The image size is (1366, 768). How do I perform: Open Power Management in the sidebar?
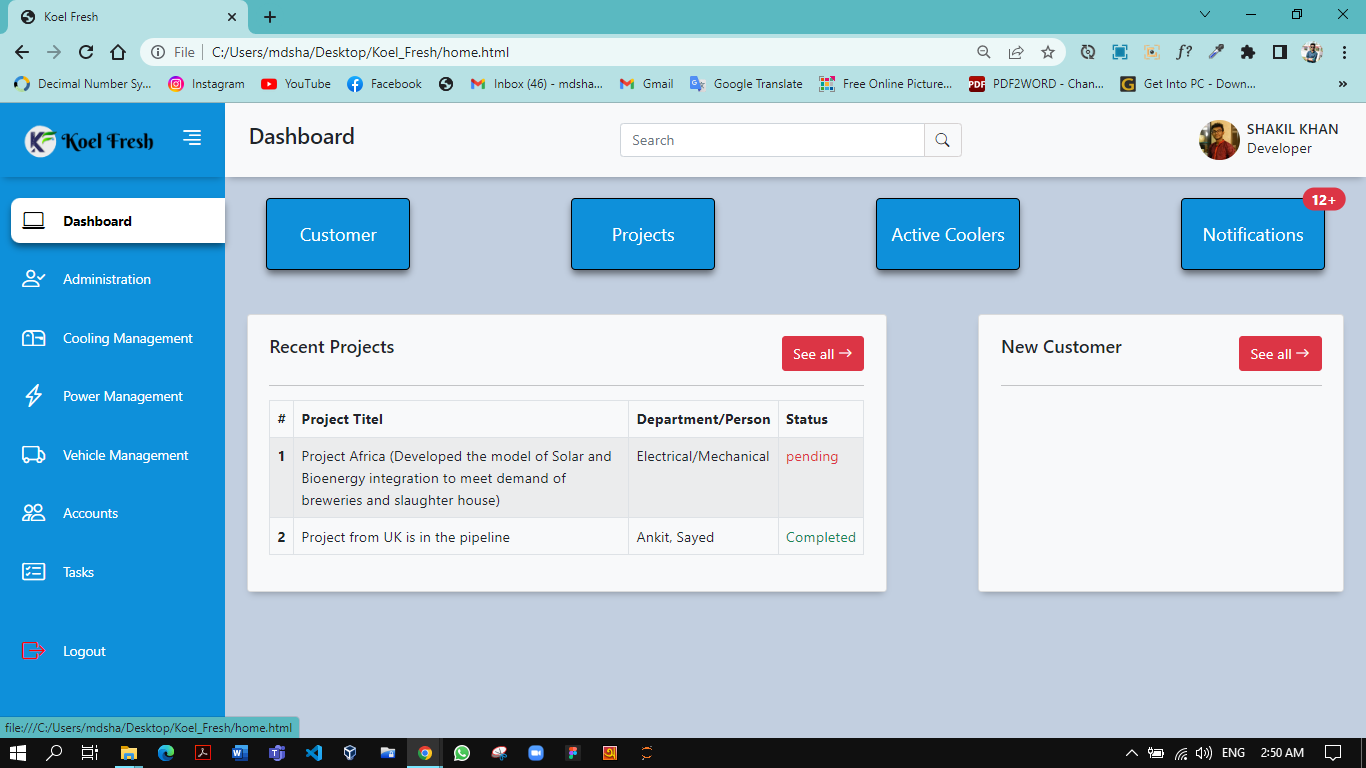(122, 396)
